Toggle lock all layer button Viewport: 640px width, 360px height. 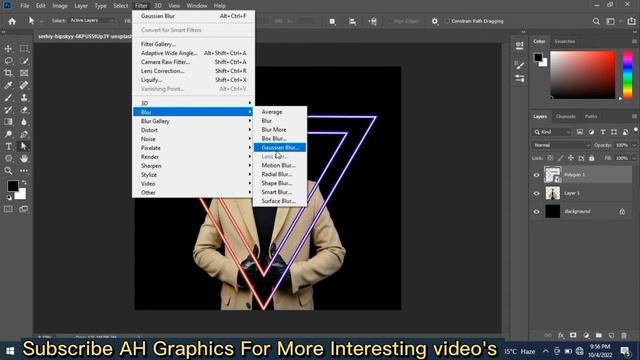591,158
